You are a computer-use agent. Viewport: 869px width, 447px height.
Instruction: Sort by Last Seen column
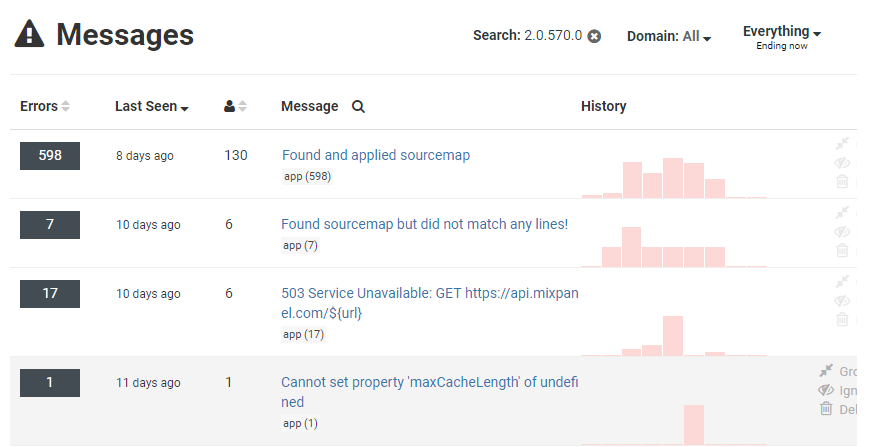151,106
